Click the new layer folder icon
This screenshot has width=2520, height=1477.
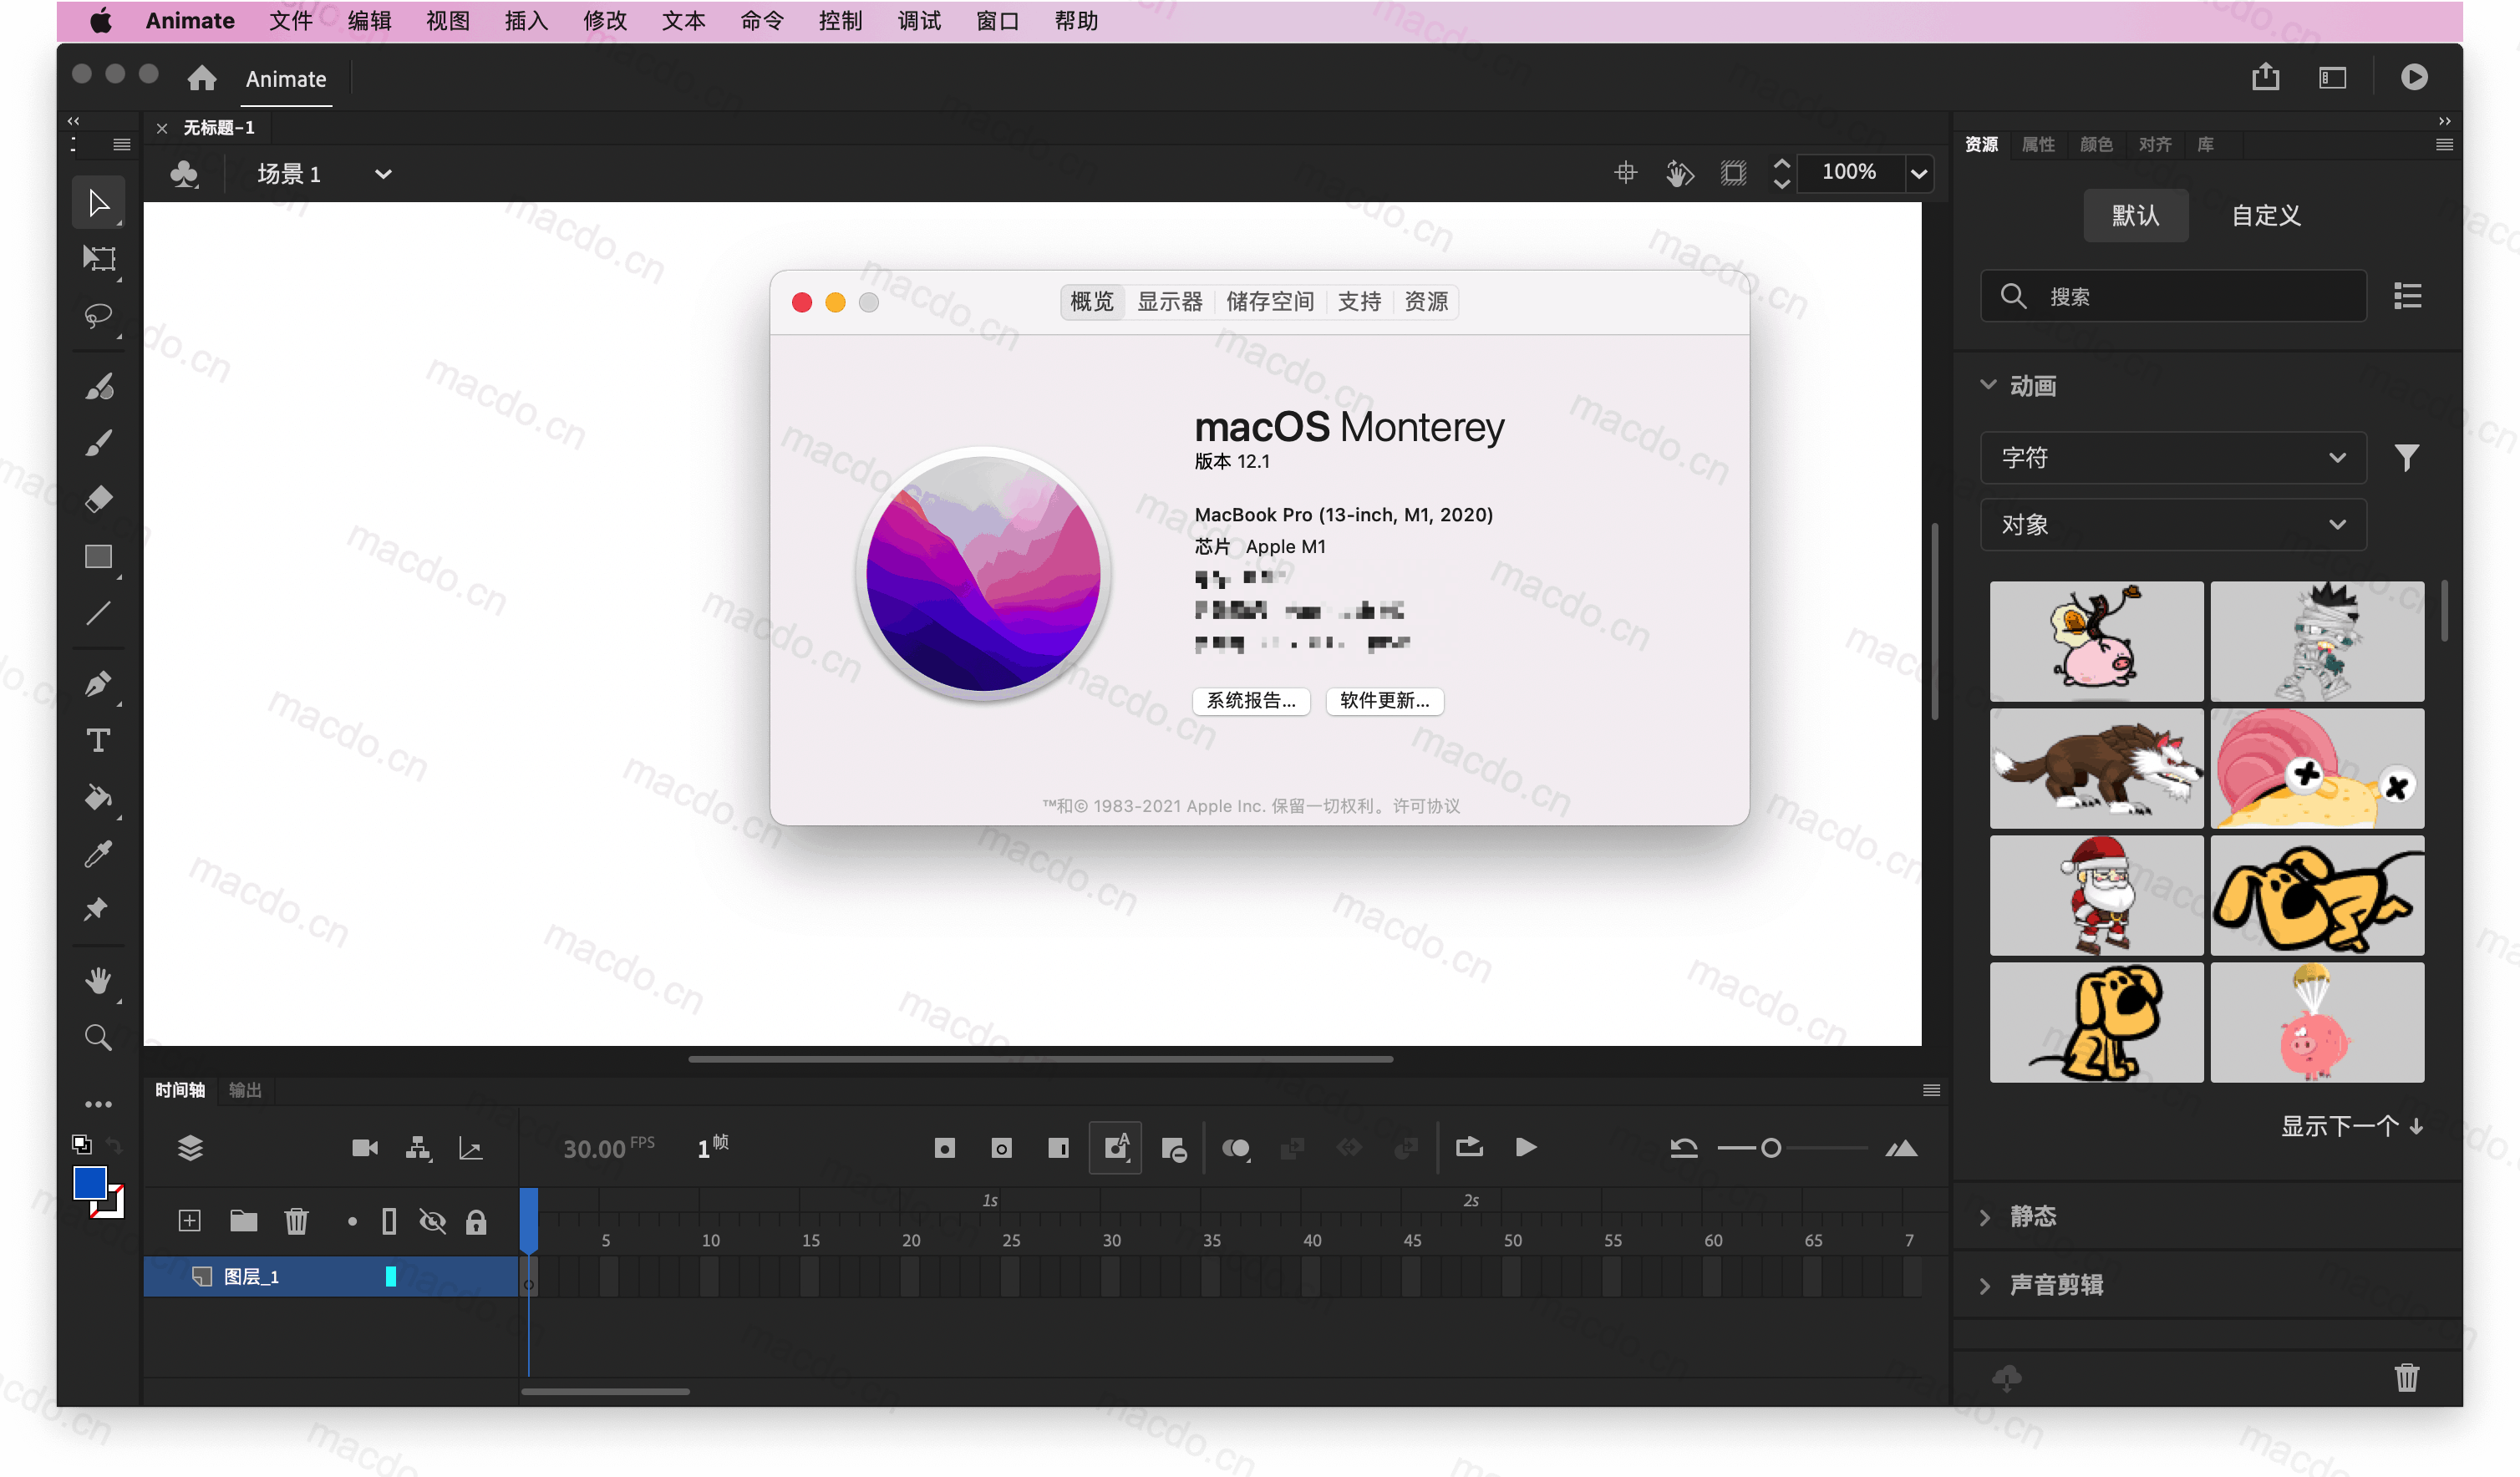point(243,1221)
